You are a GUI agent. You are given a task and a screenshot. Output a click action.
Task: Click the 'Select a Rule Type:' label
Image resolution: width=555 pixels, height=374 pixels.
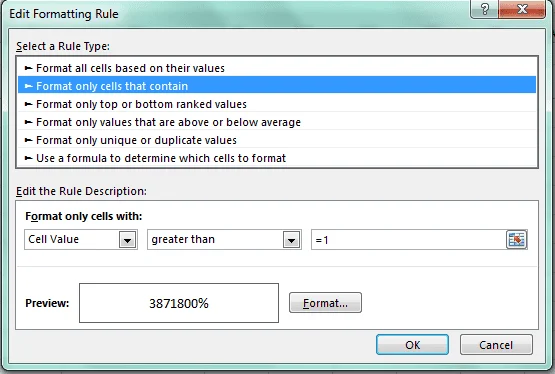click(x=63, y=46)
